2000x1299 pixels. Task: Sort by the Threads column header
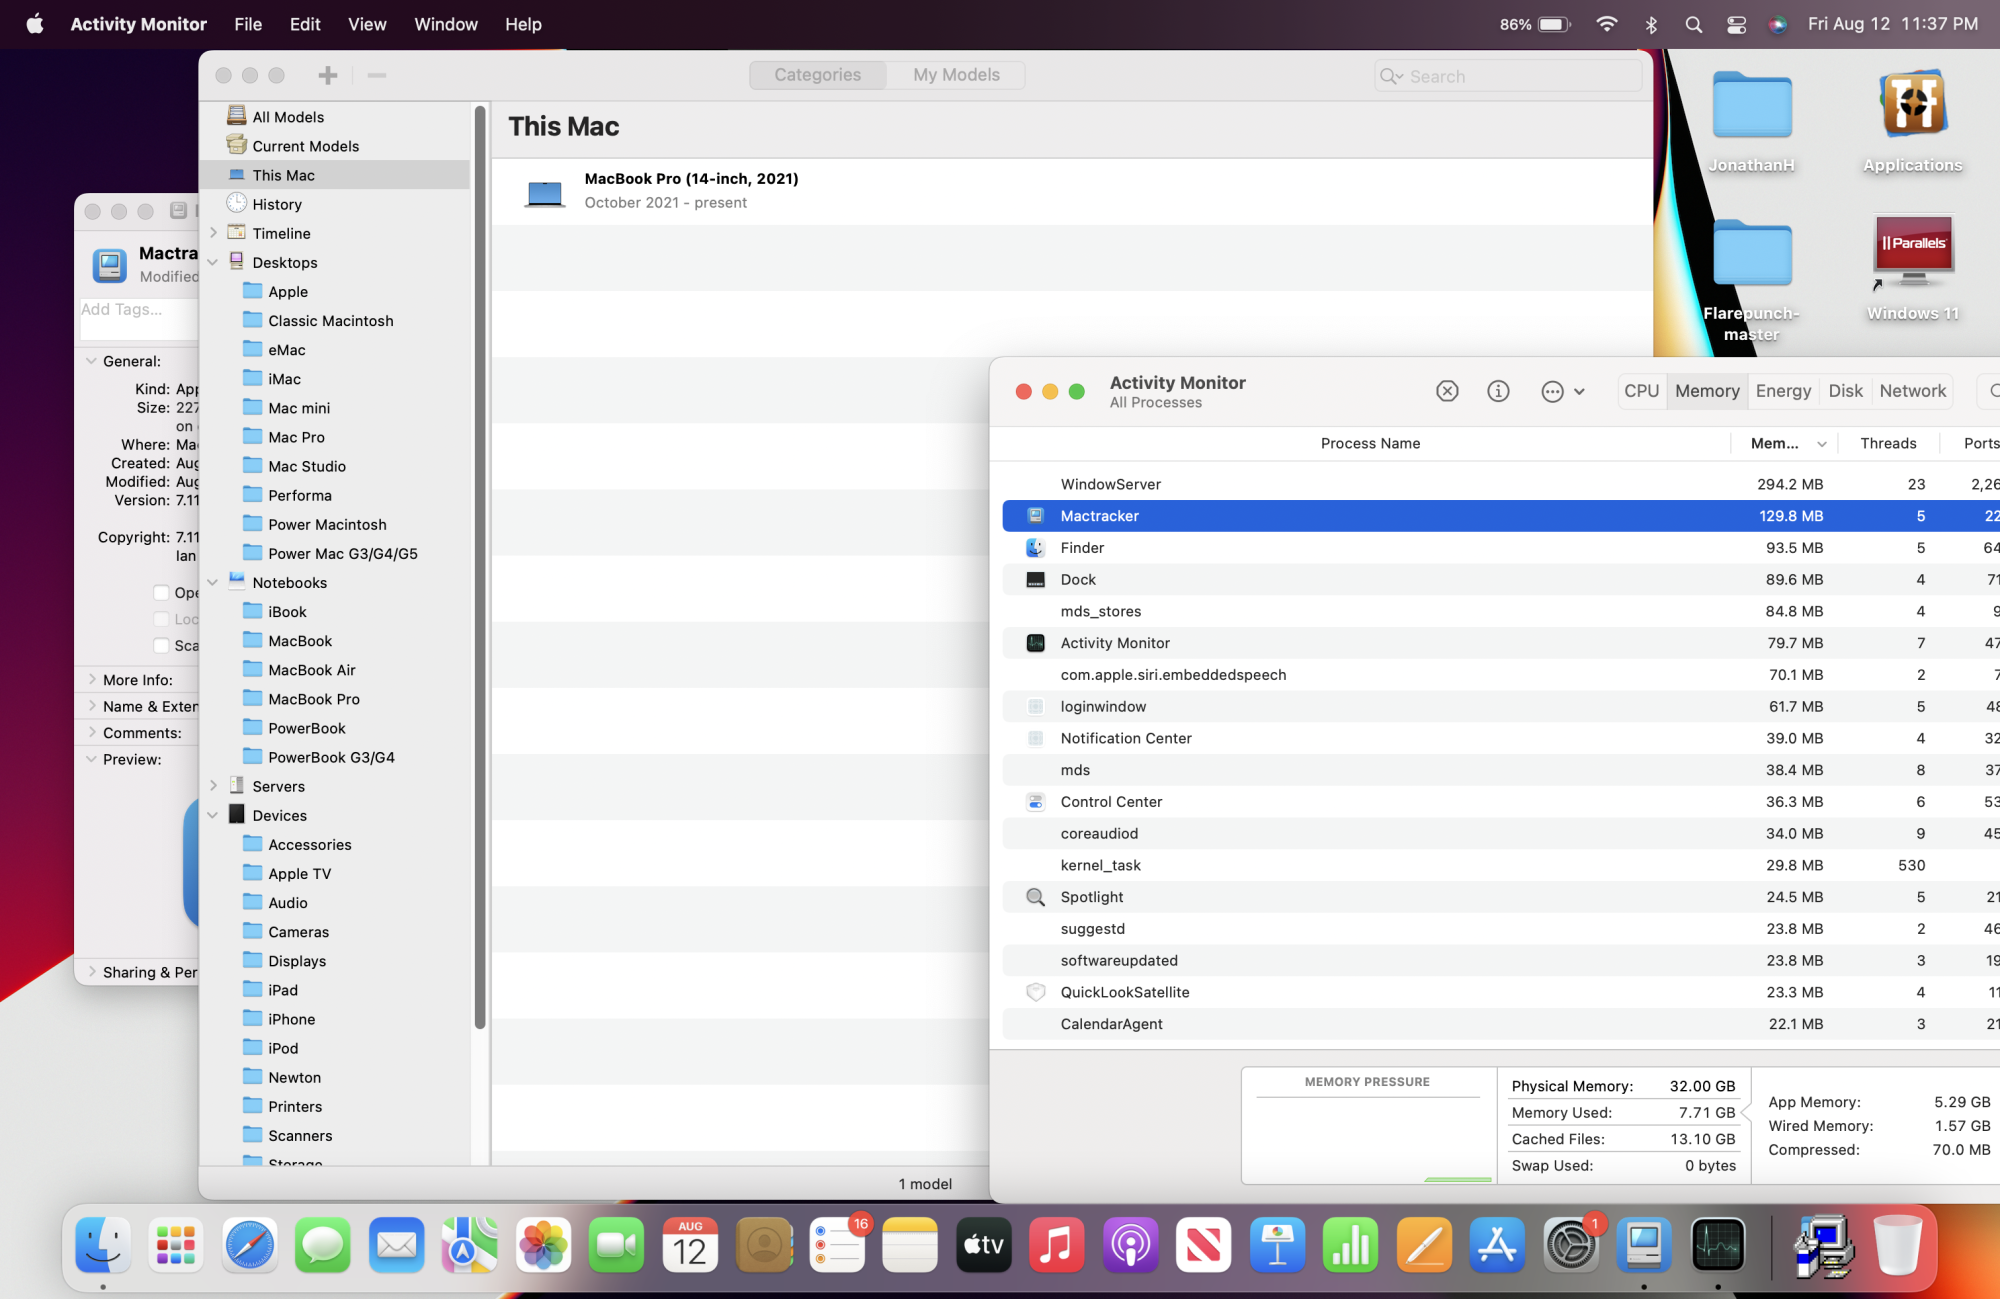(1887, 443)
